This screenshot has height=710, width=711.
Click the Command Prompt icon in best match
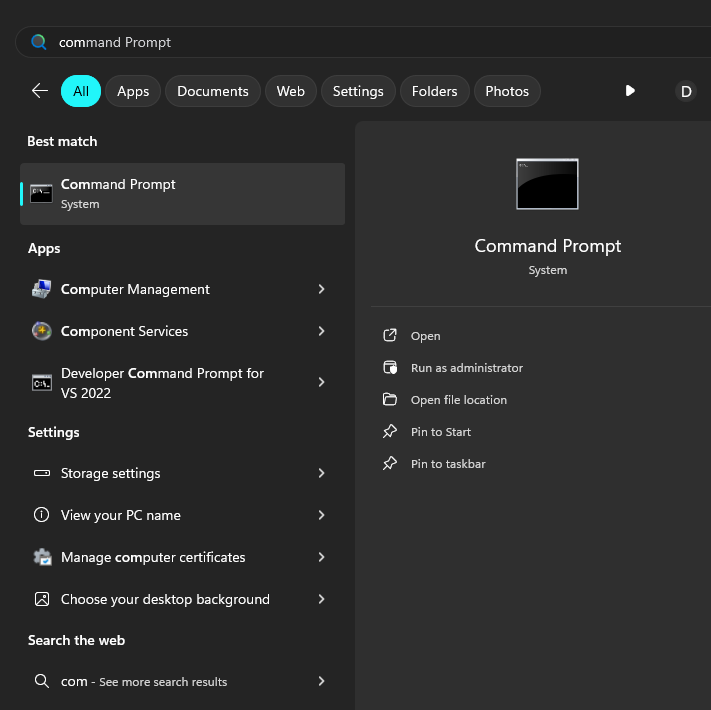(41, 194)
